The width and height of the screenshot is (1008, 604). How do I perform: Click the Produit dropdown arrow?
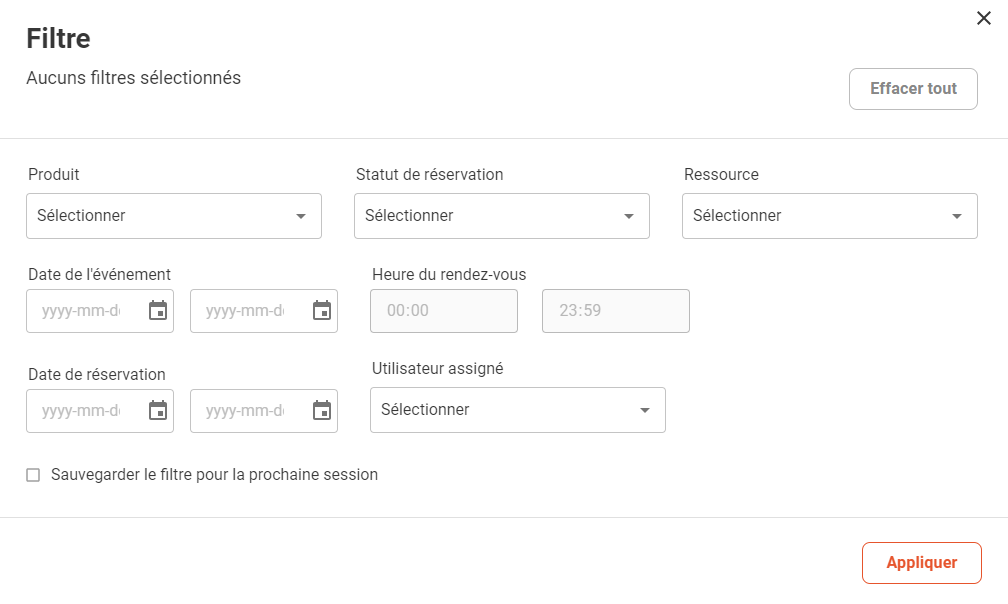click(x=301, y=216)
